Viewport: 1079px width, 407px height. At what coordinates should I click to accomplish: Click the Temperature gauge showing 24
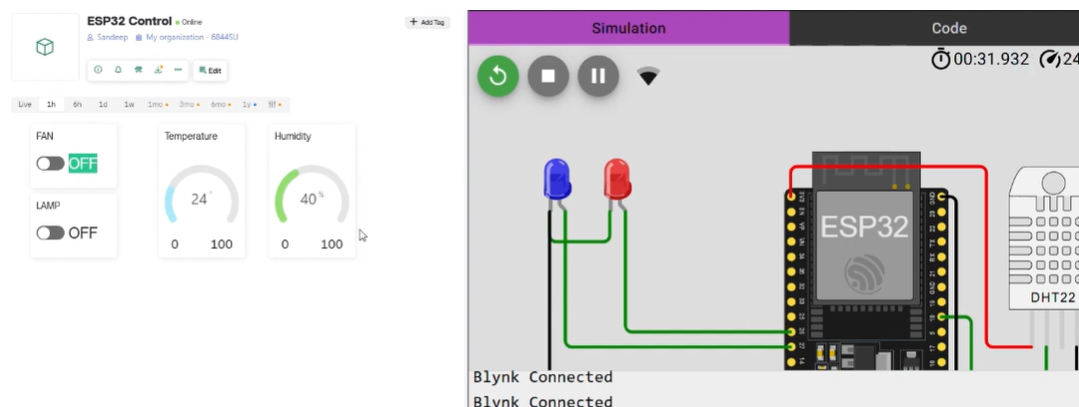click(x=201, y=194)
